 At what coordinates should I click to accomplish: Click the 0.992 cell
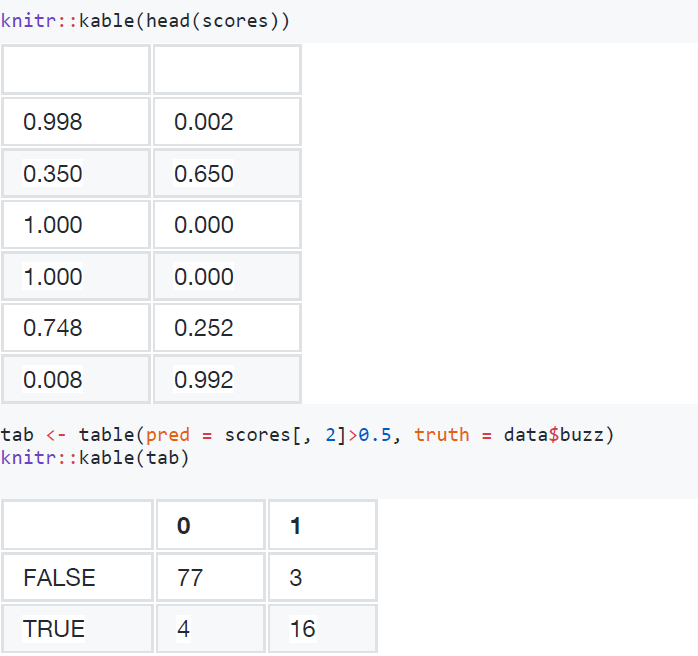coord(227,379)
